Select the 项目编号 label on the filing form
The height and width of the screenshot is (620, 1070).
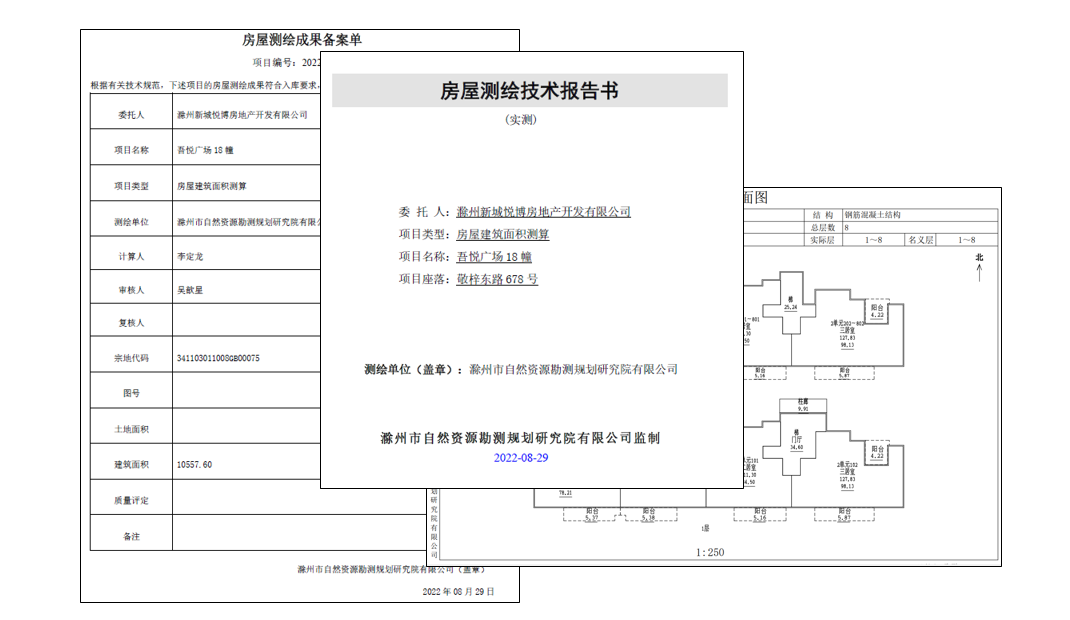coord(273,63)
